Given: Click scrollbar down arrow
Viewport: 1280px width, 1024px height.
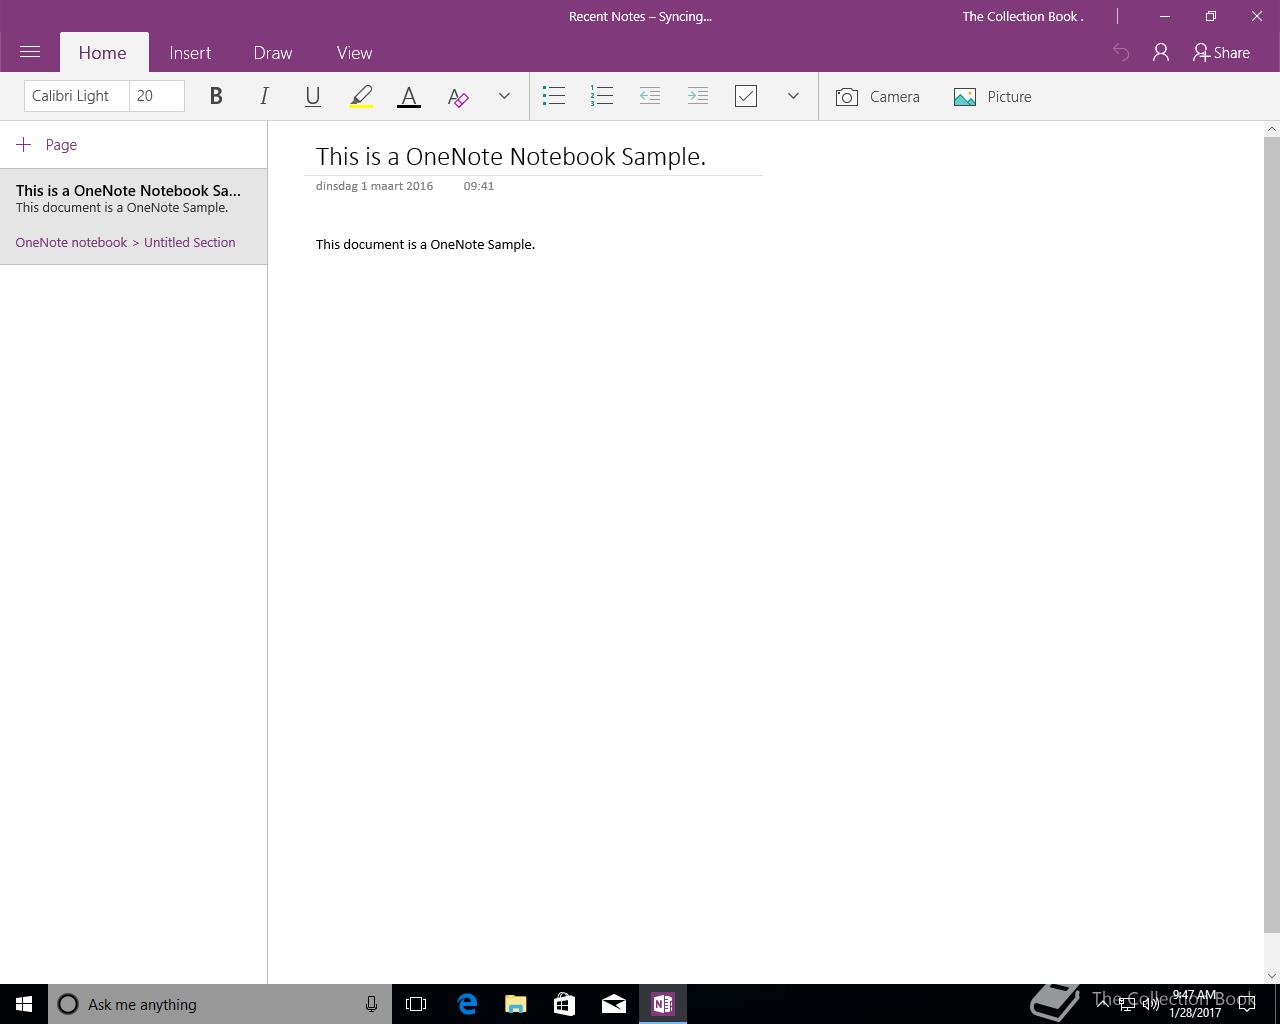Looking at the screenshot, I should tap(1272, 976).
